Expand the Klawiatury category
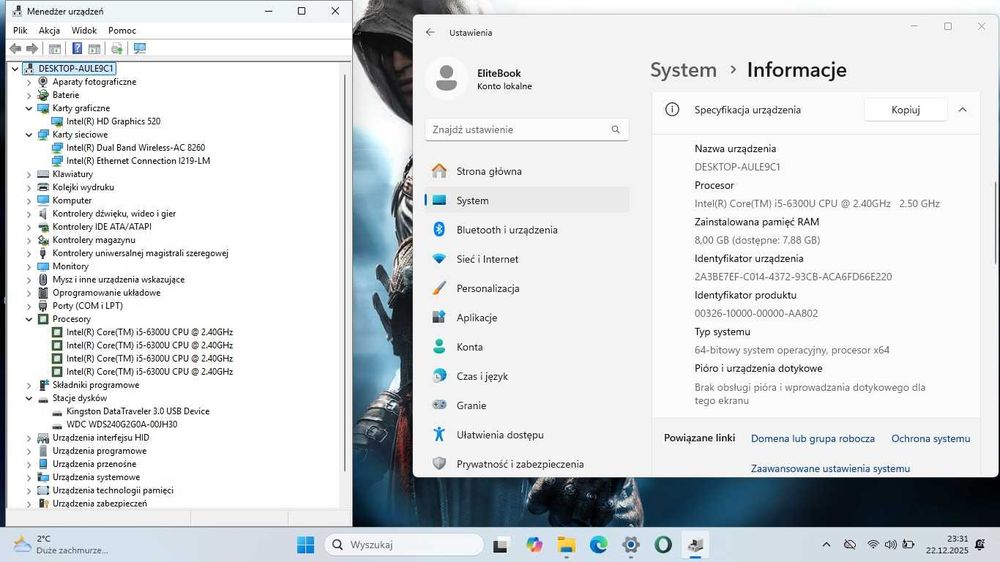 coord(29,174)
